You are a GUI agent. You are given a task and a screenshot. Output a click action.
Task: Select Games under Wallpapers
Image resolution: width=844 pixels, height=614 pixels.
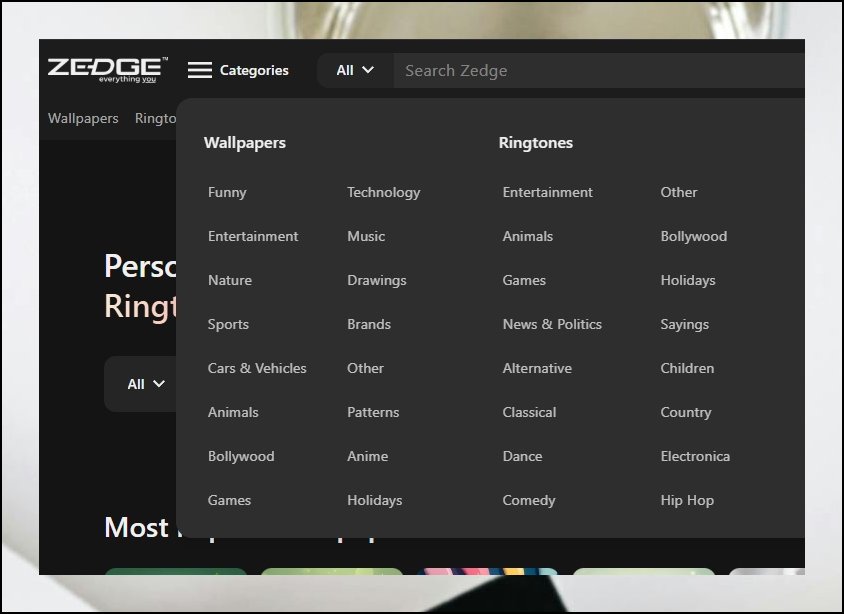coord(229,500)
